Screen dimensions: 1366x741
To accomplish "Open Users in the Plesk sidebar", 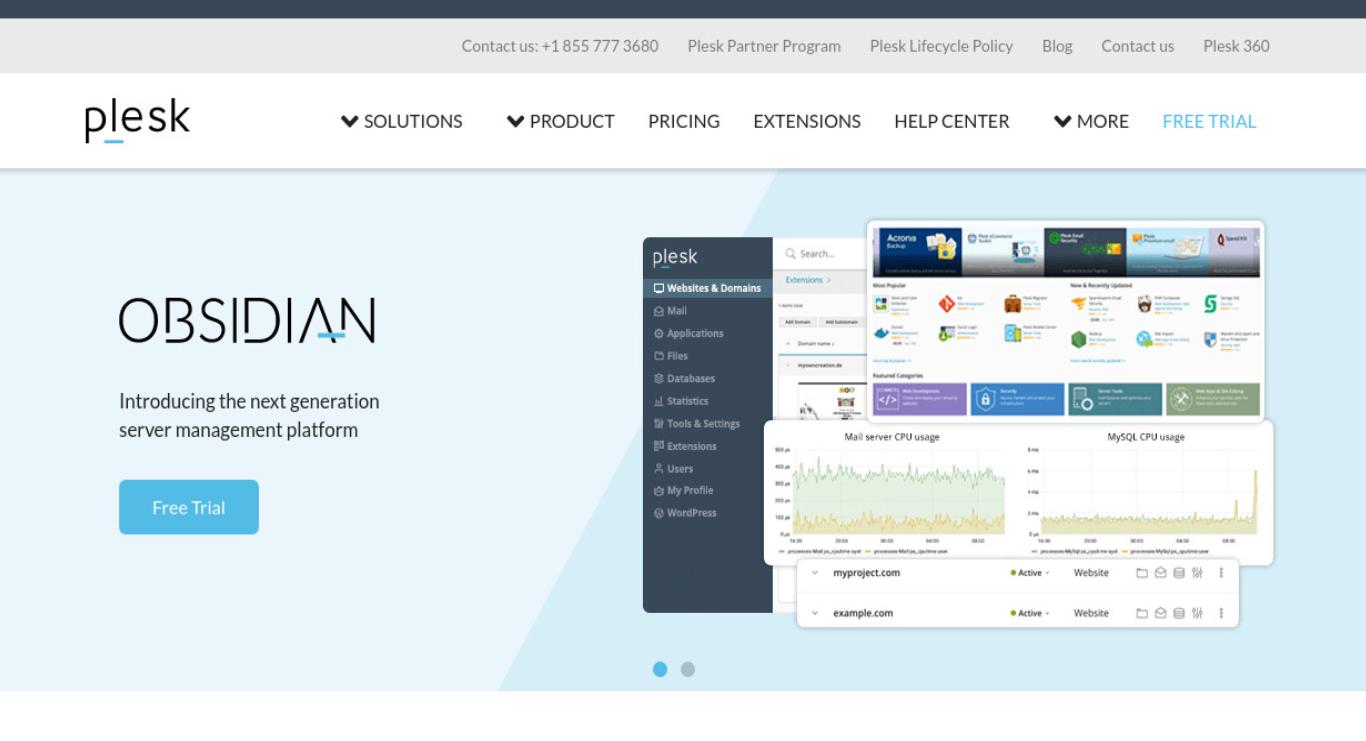I will tap(673, 468).
